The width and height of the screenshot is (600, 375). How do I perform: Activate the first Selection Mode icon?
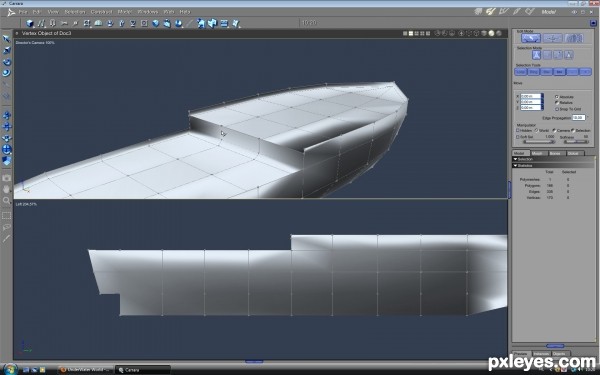pyautogui.click(x=536, y=55)
